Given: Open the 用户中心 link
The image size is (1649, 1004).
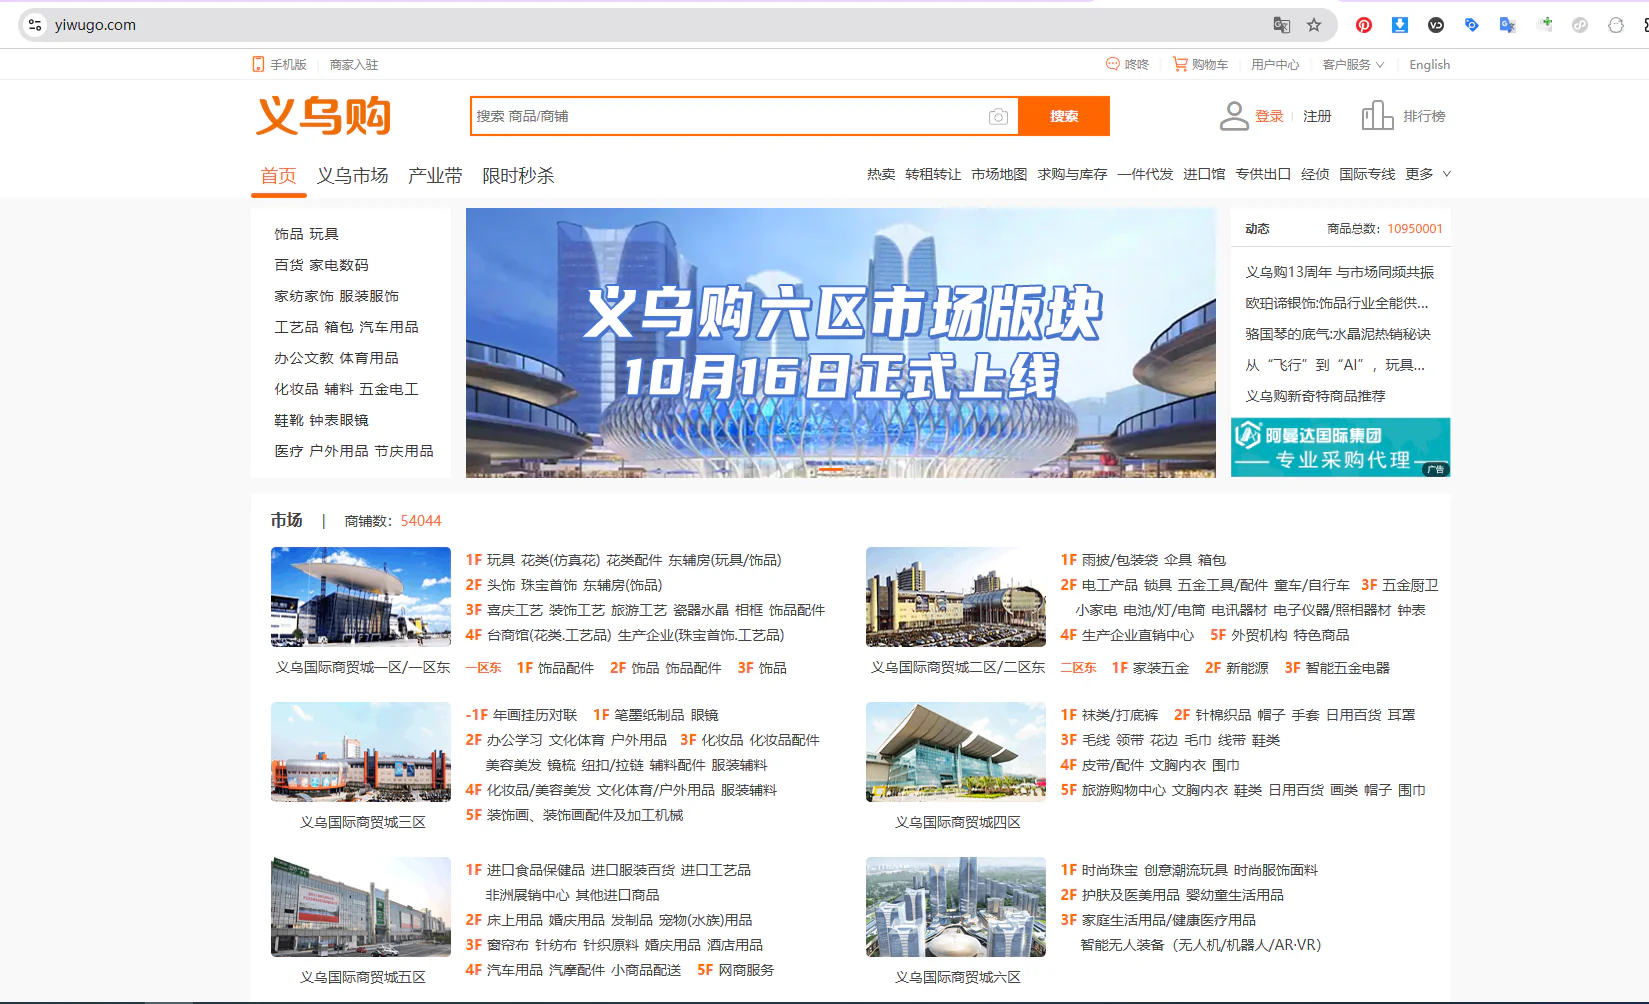Looking at the screenshot, I should coord(1275,64).
